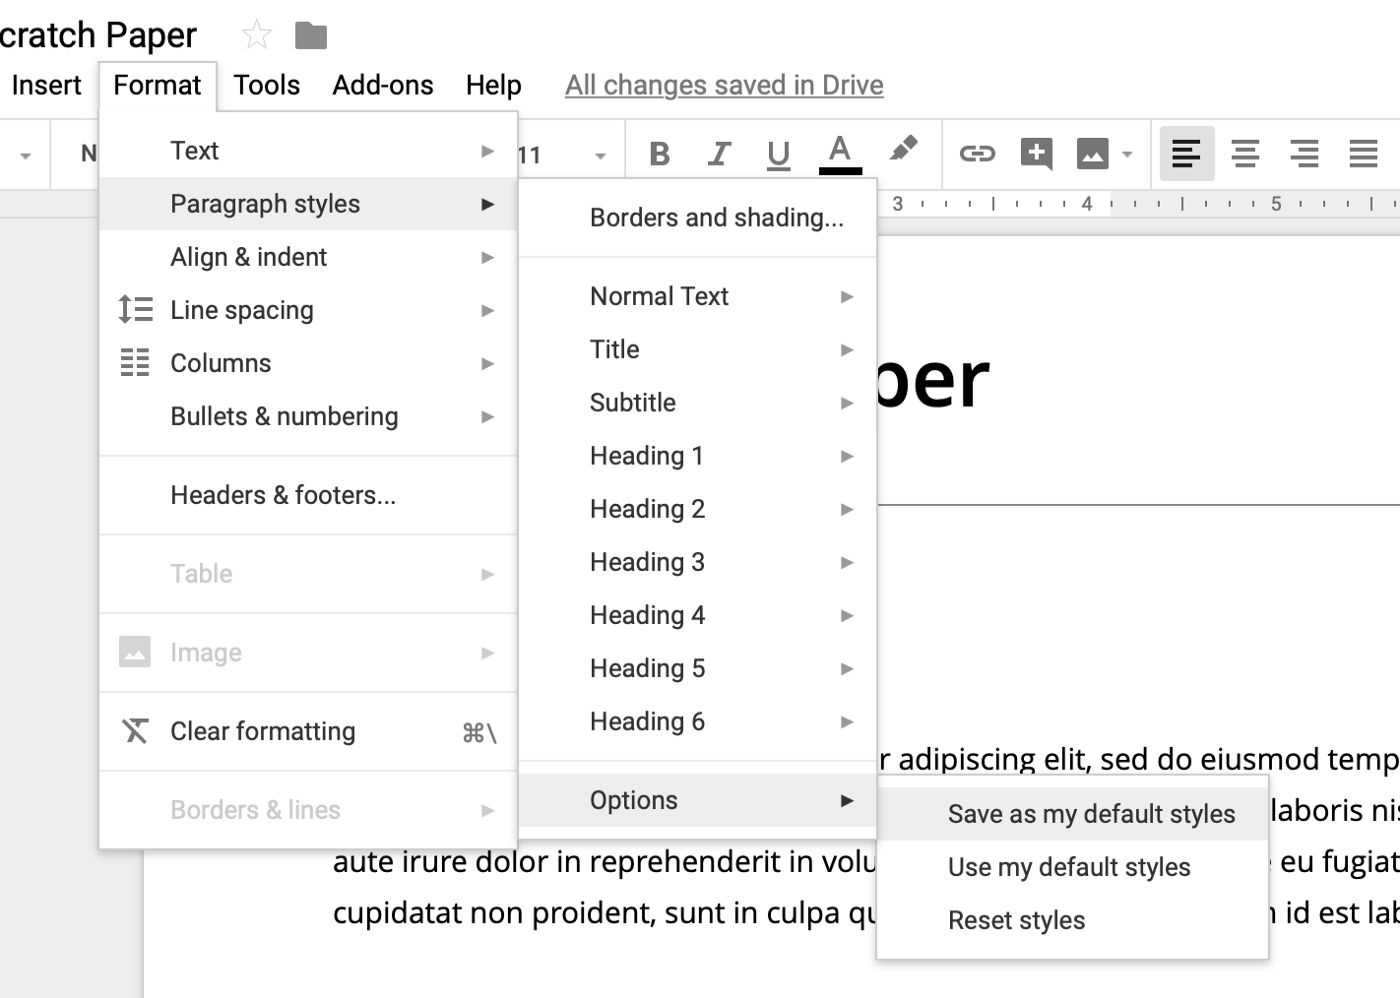This screenshot has width=1400, height=998.
Task: Star the Scratch Paper document
Action: click(257, 36)
